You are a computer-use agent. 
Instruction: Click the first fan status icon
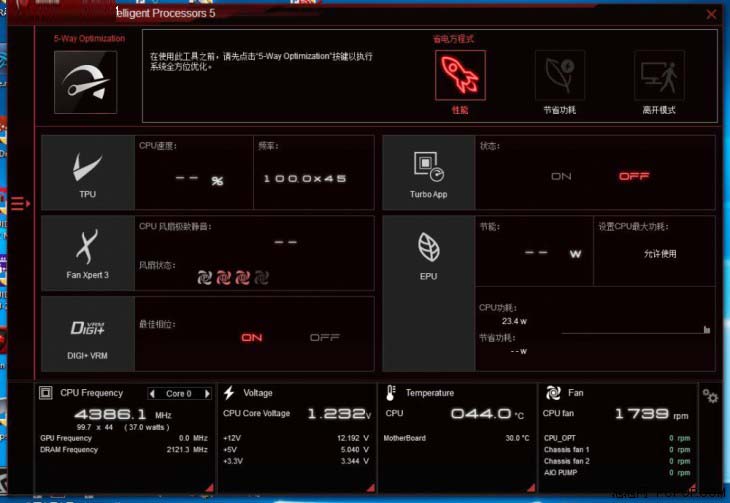204,278
